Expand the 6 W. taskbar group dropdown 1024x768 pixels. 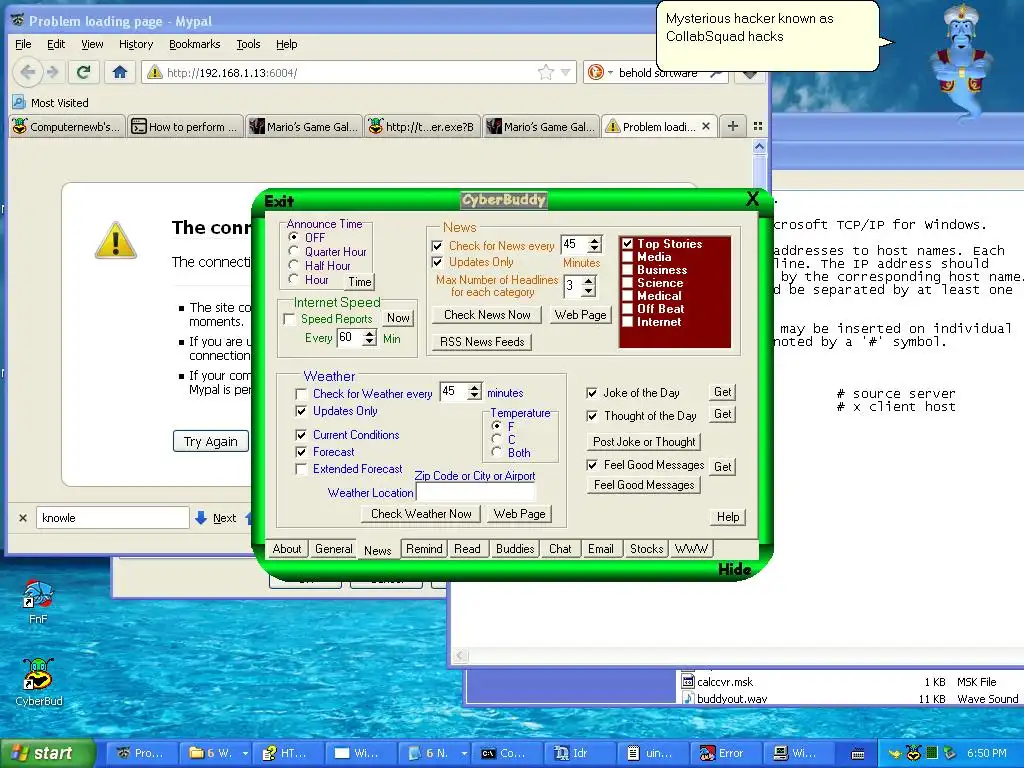pyautogui.click(x=246, y=753)
